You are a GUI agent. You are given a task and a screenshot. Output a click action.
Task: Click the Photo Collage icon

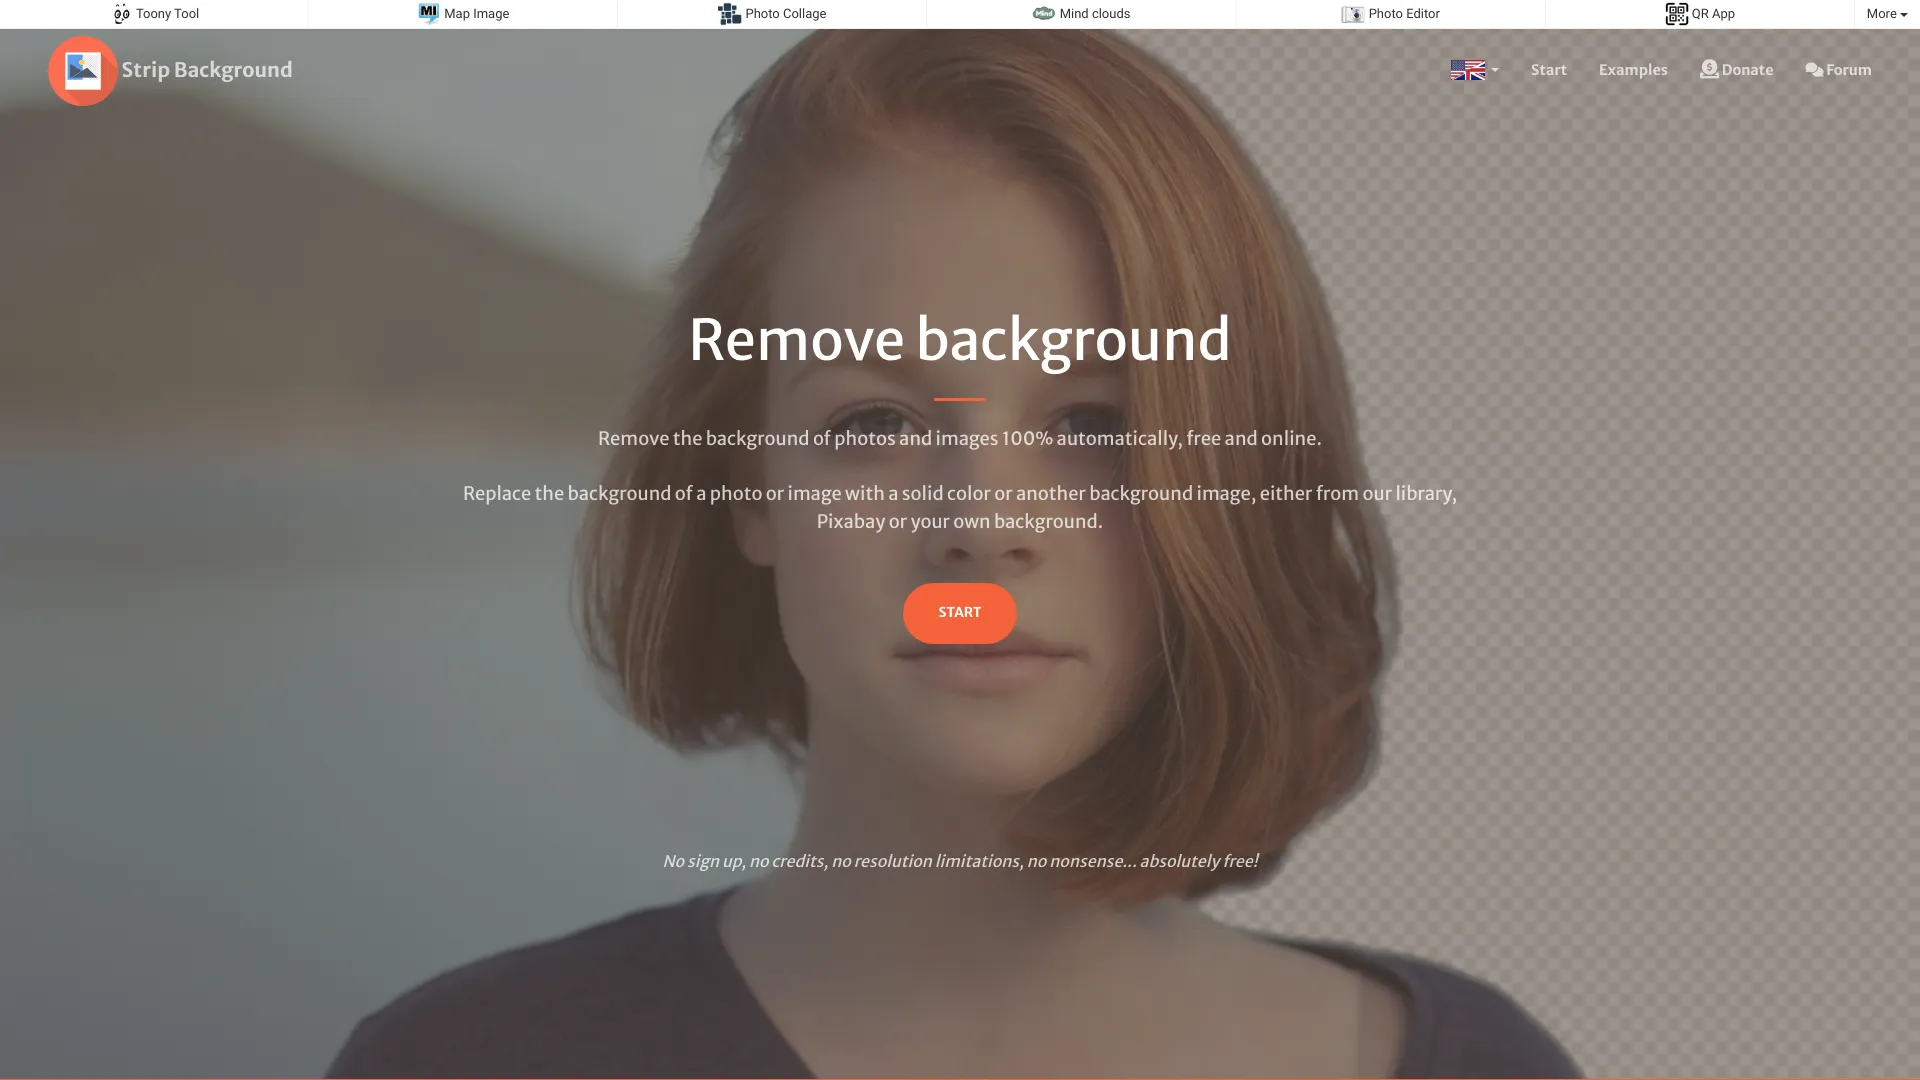tap(729, 13)
